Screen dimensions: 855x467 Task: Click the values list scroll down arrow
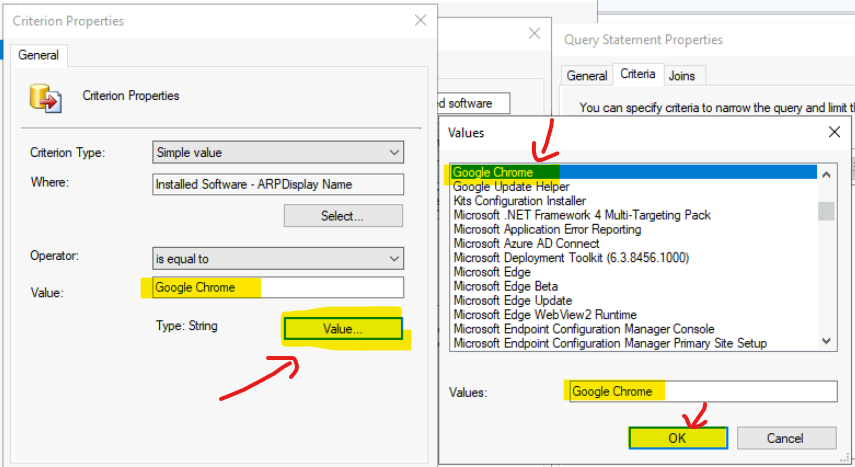826,341
